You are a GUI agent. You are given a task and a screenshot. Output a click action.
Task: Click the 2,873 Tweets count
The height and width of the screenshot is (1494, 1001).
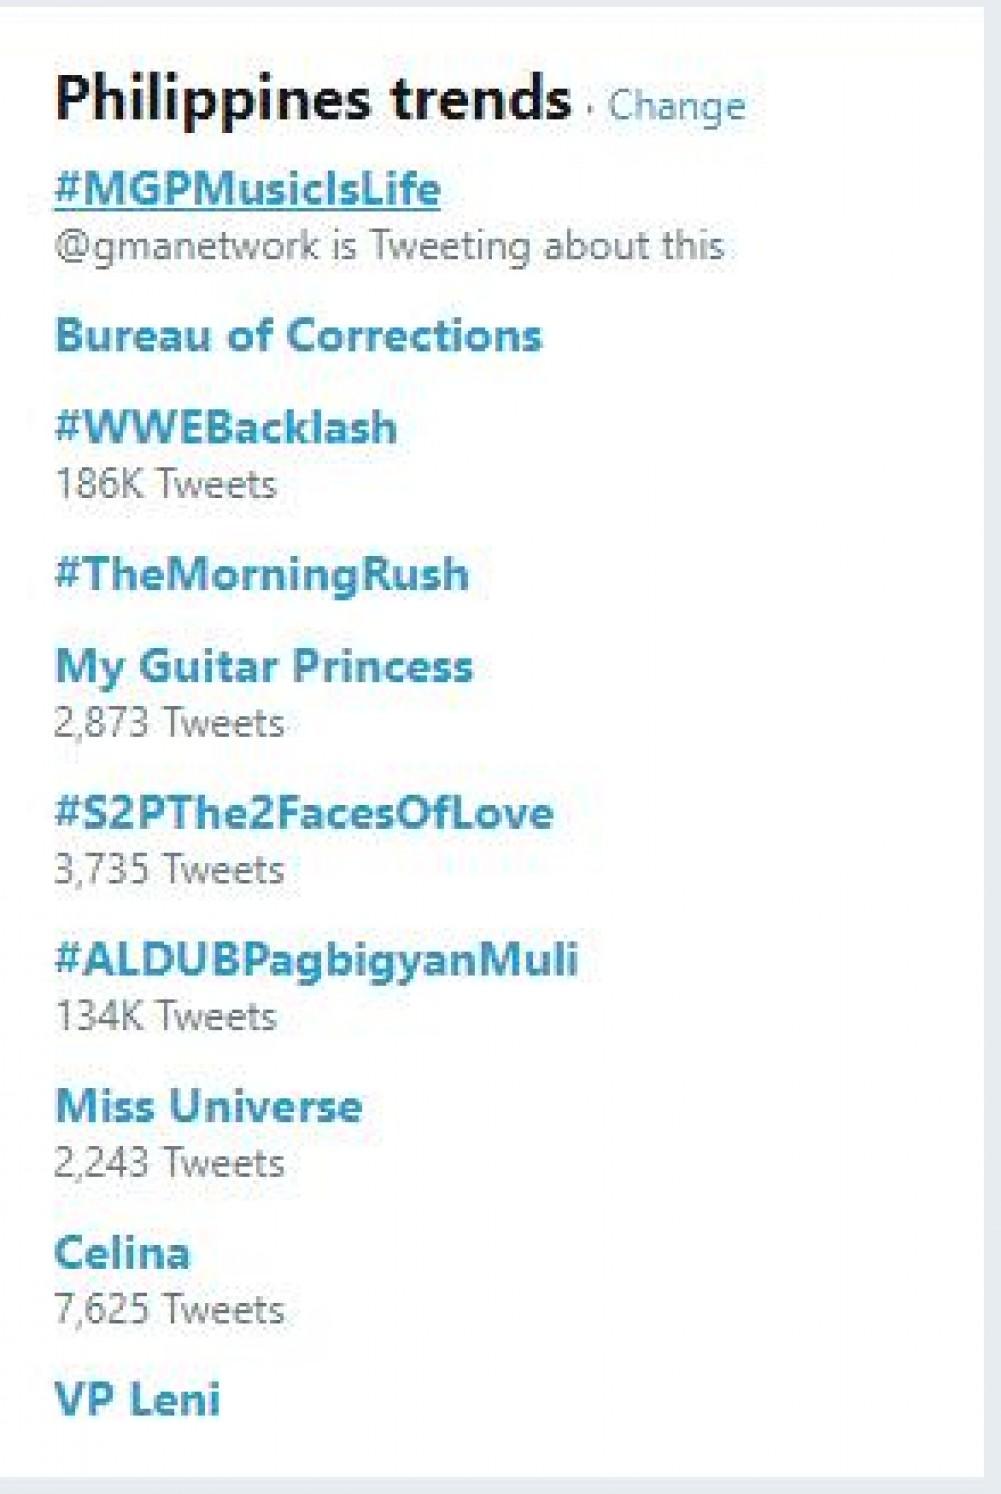point(169,722)
